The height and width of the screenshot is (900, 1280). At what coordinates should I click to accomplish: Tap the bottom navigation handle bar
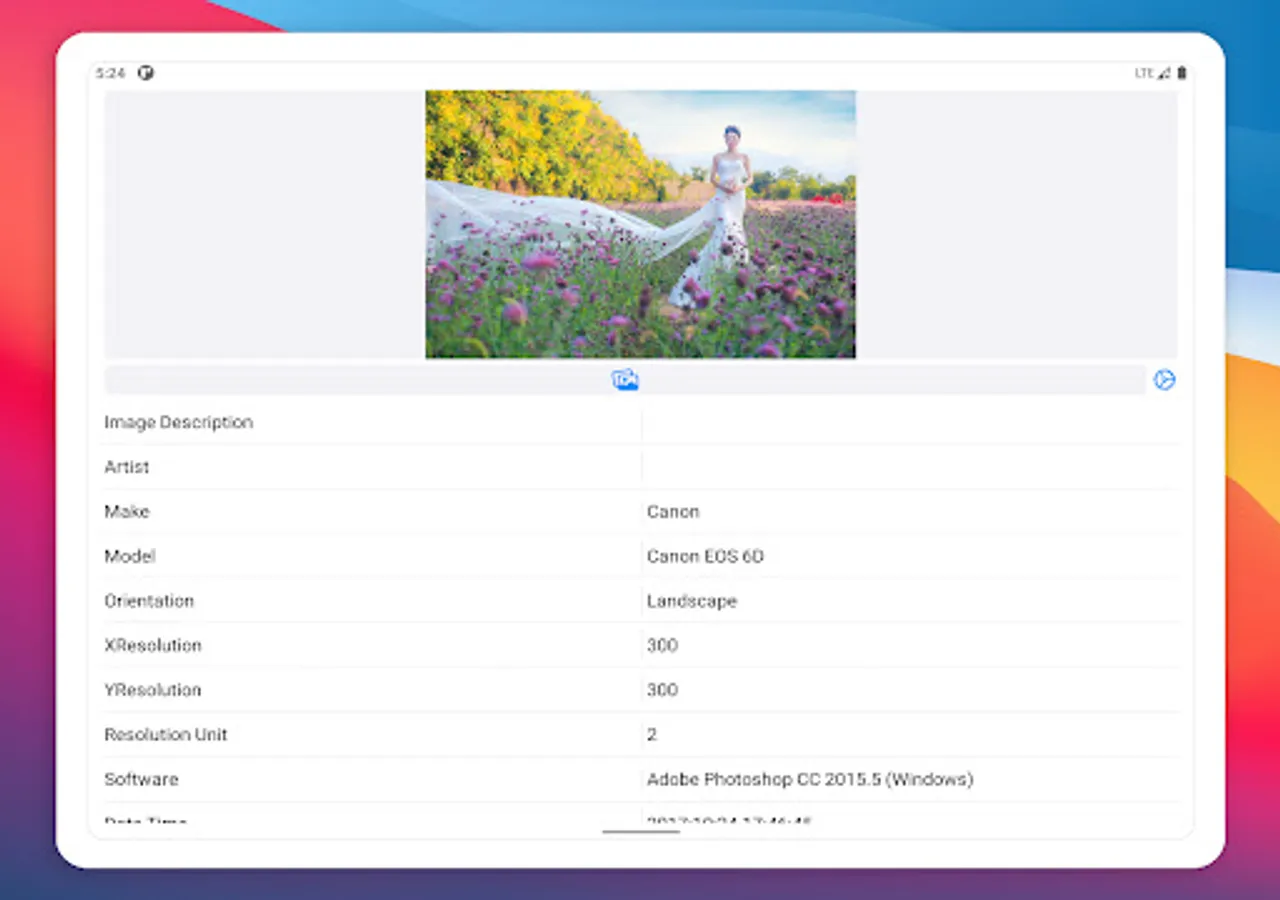coord(641,831)
